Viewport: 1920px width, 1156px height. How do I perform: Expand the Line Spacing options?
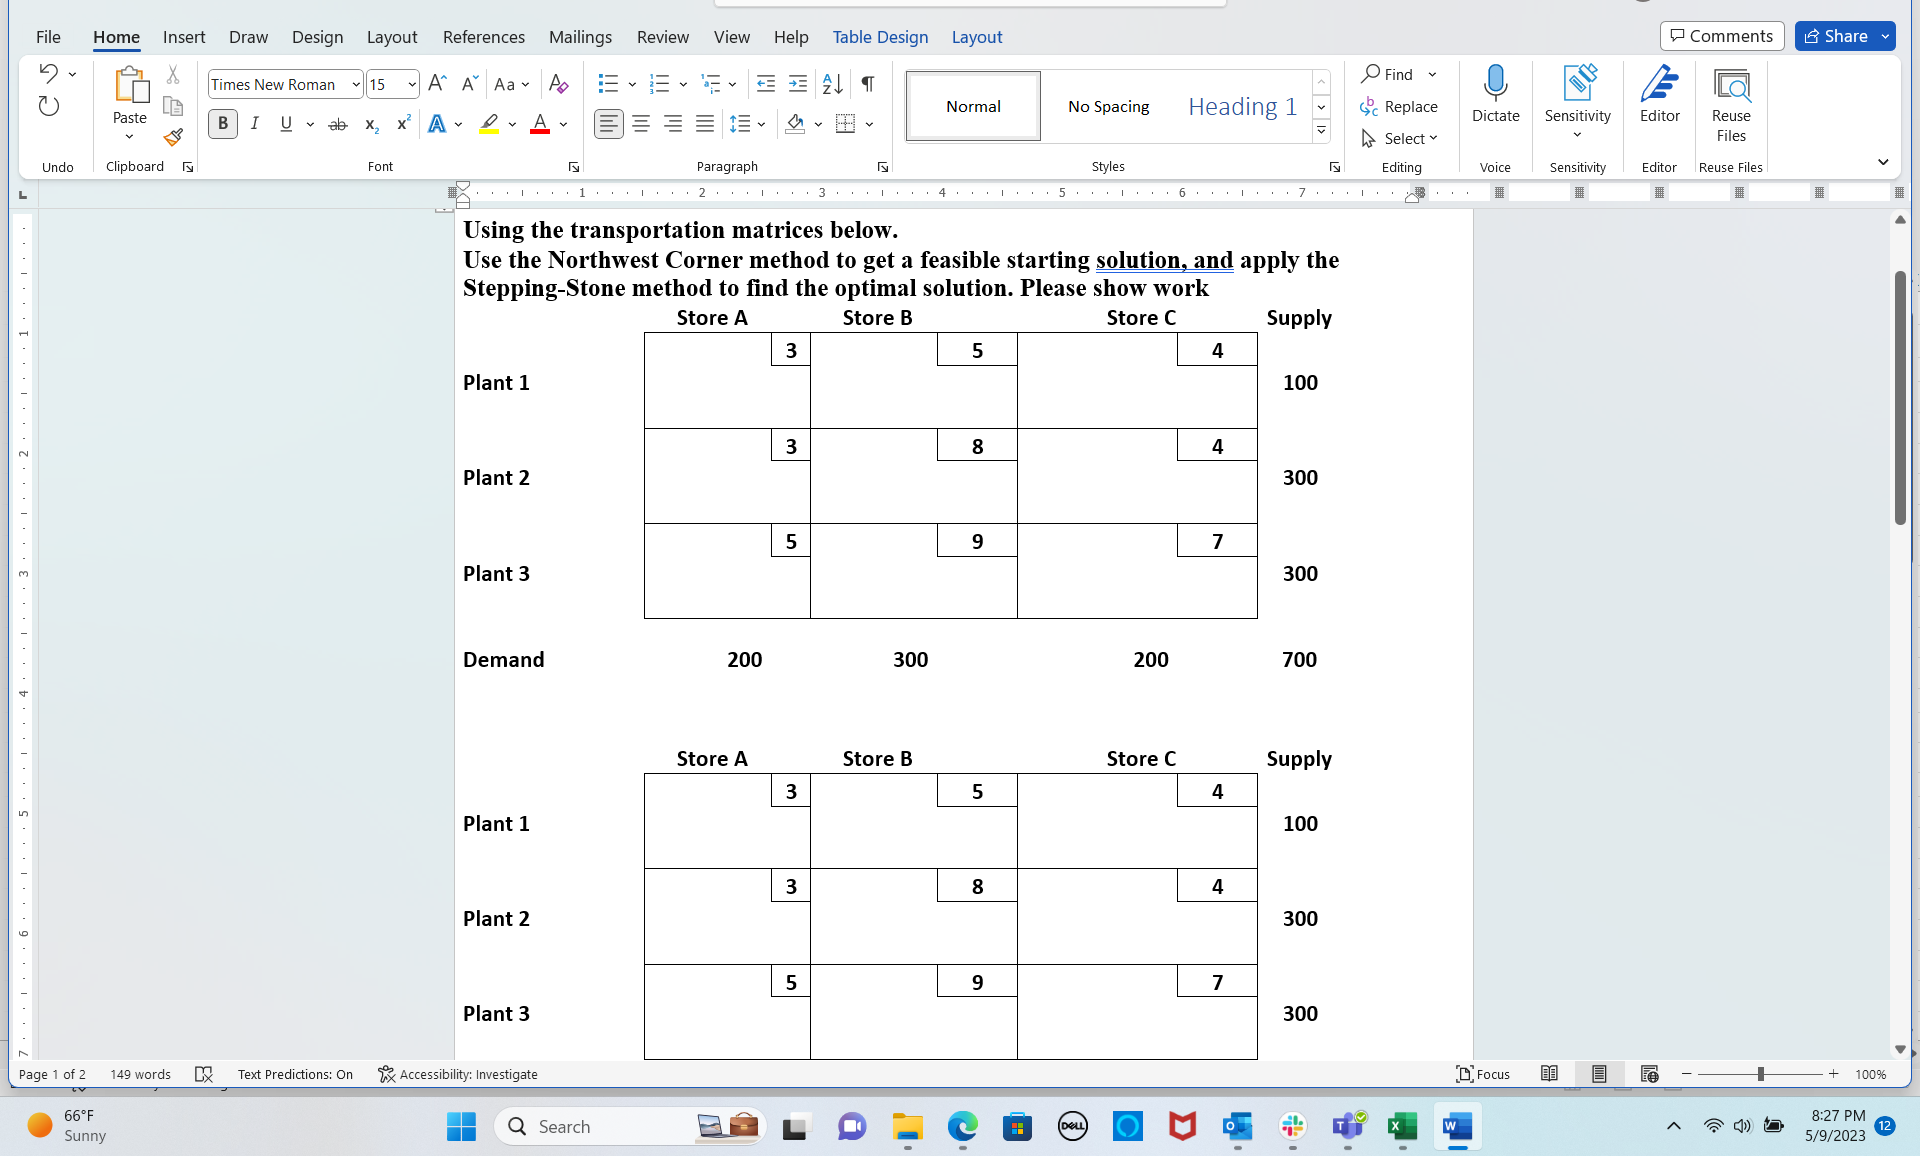[761, 123]
